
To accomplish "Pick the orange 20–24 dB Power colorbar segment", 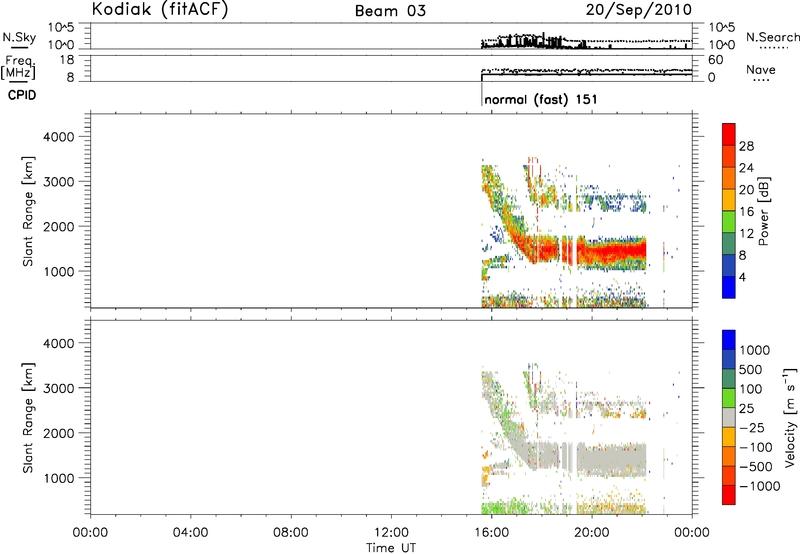I will (x=729, y=178).
